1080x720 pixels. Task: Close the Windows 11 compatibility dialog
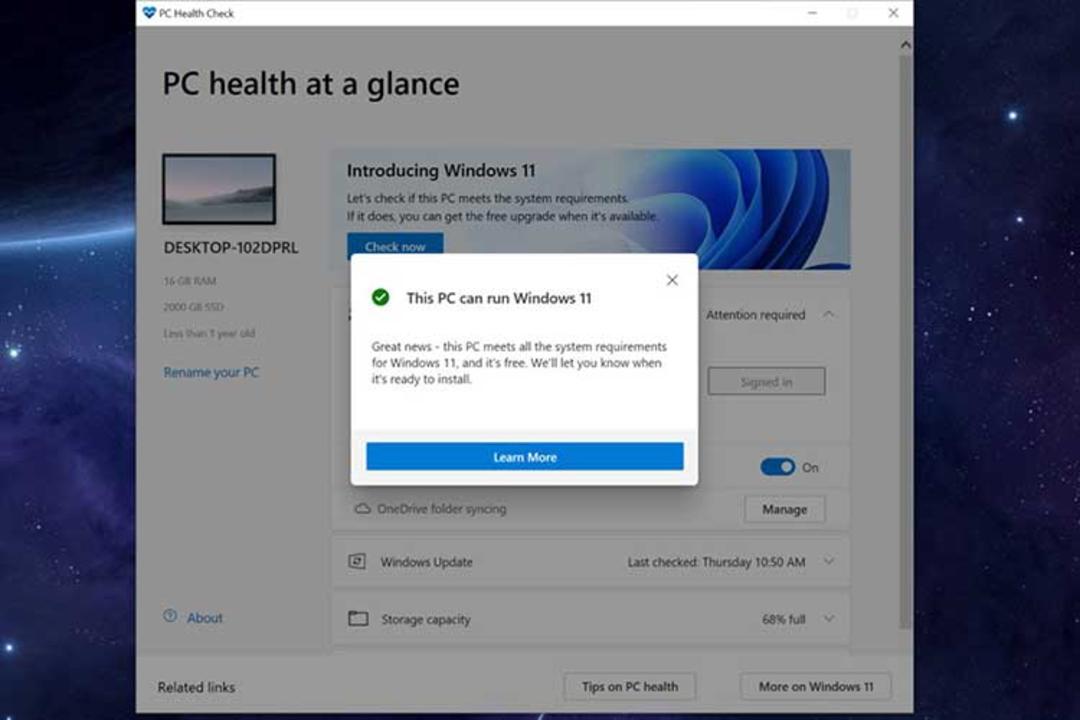(x=672, y=280)
